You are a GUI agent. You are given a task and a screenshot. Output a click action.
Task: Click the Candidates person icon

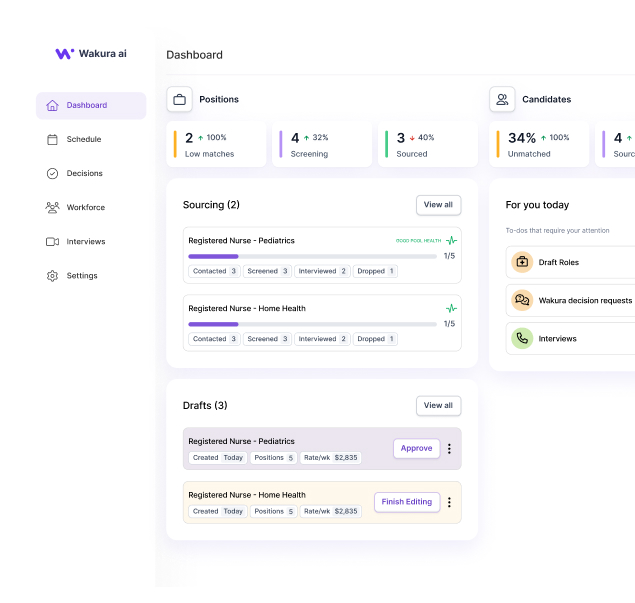pyautogui.click(x=502, y=99)
